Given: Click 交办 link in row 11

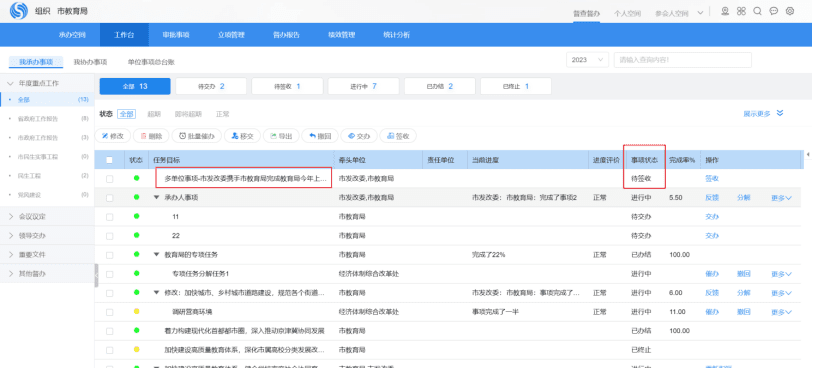Looking at the screenshot, I should coord(712,217).
